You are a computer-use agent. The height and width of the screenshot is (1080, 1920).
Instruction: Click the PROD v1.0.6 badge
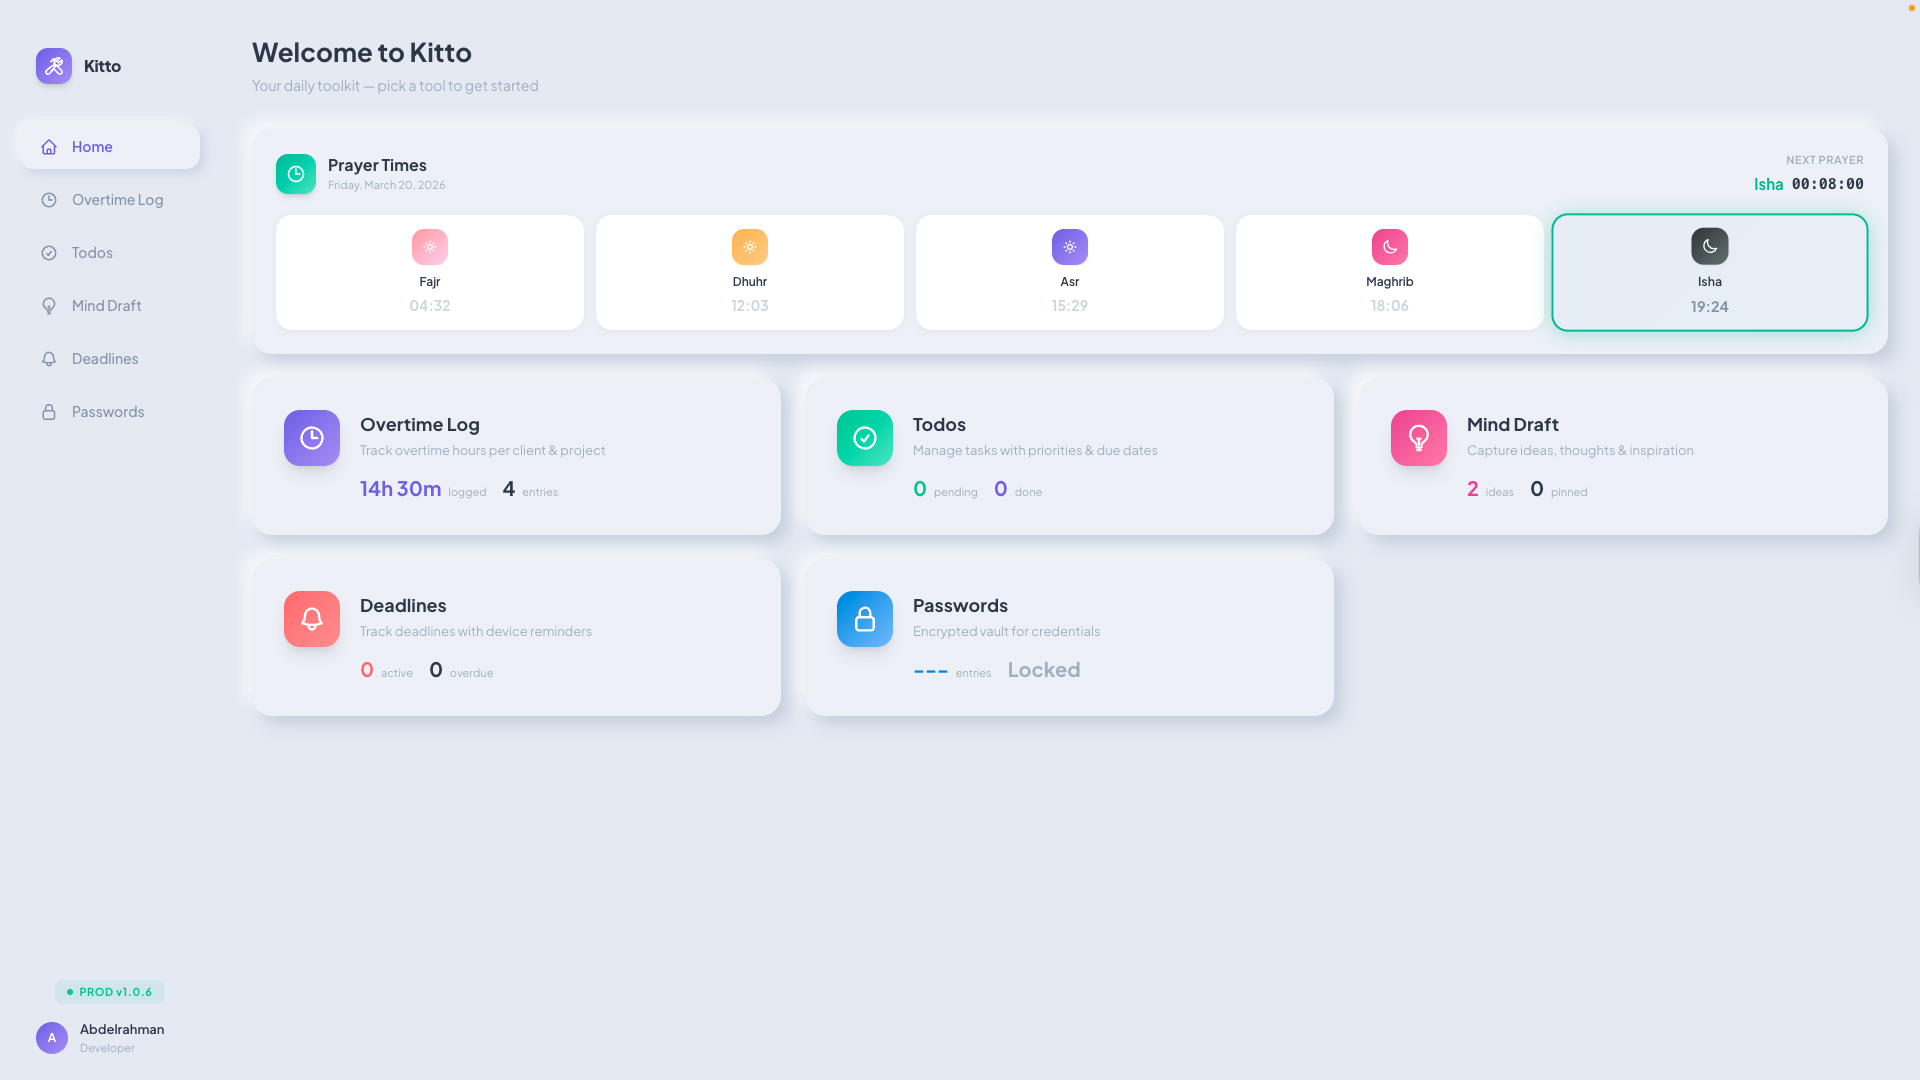click(x=110, y=991)
